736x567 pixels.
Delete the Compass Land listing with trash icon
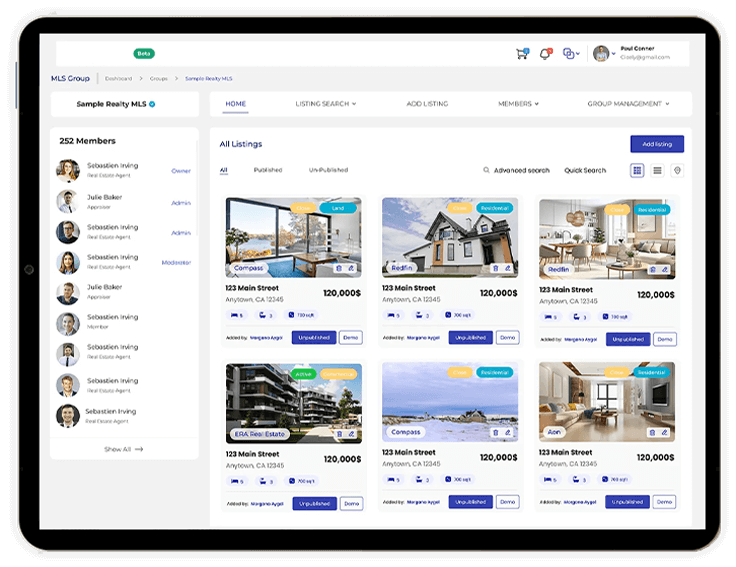tap(339, 268)
